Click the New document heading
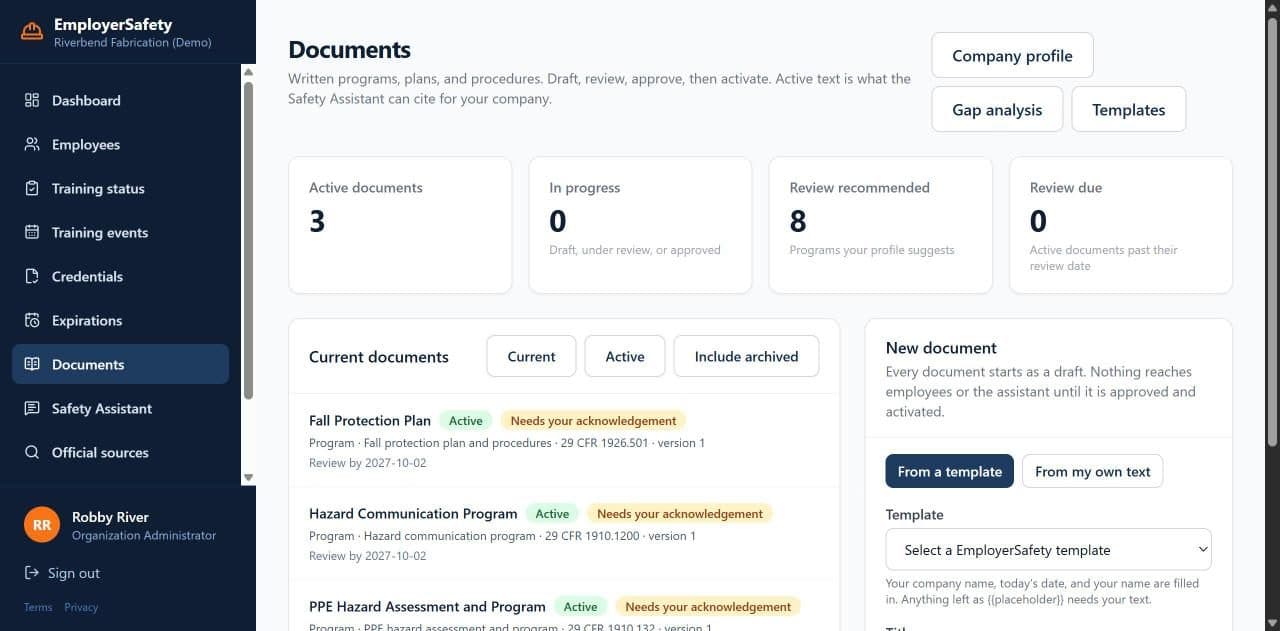The height and width of the screenshot is (631, 1280). 941,348
